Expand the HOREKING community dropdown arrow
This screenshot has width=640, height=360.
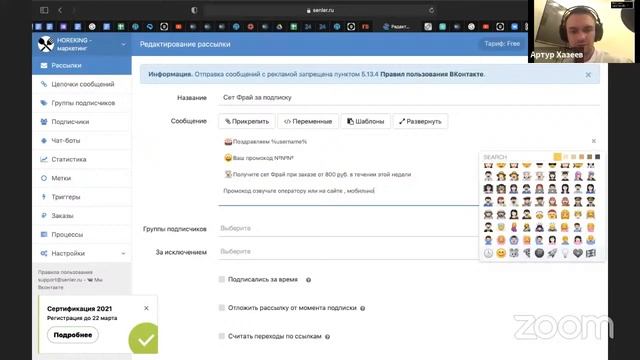[x=124, y=44]
